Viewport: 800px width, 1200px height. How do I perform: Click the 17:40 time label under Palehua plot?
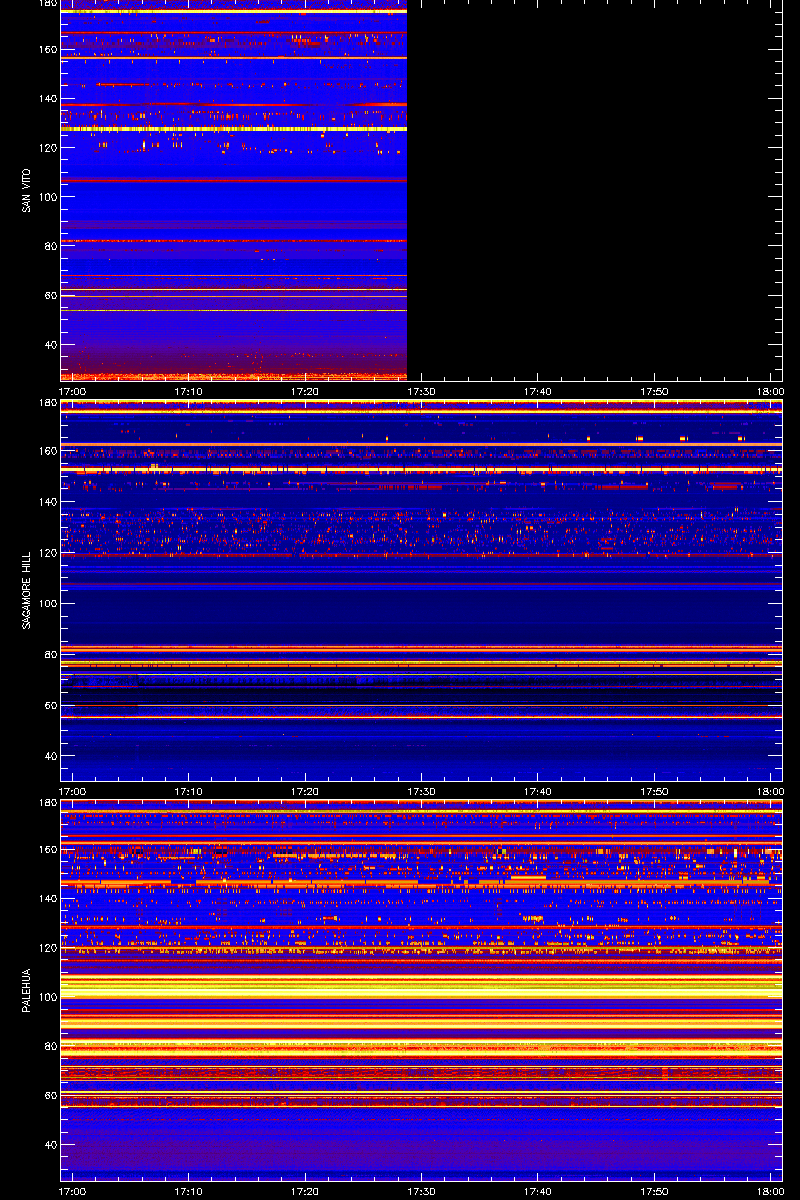click(538, 1191)
